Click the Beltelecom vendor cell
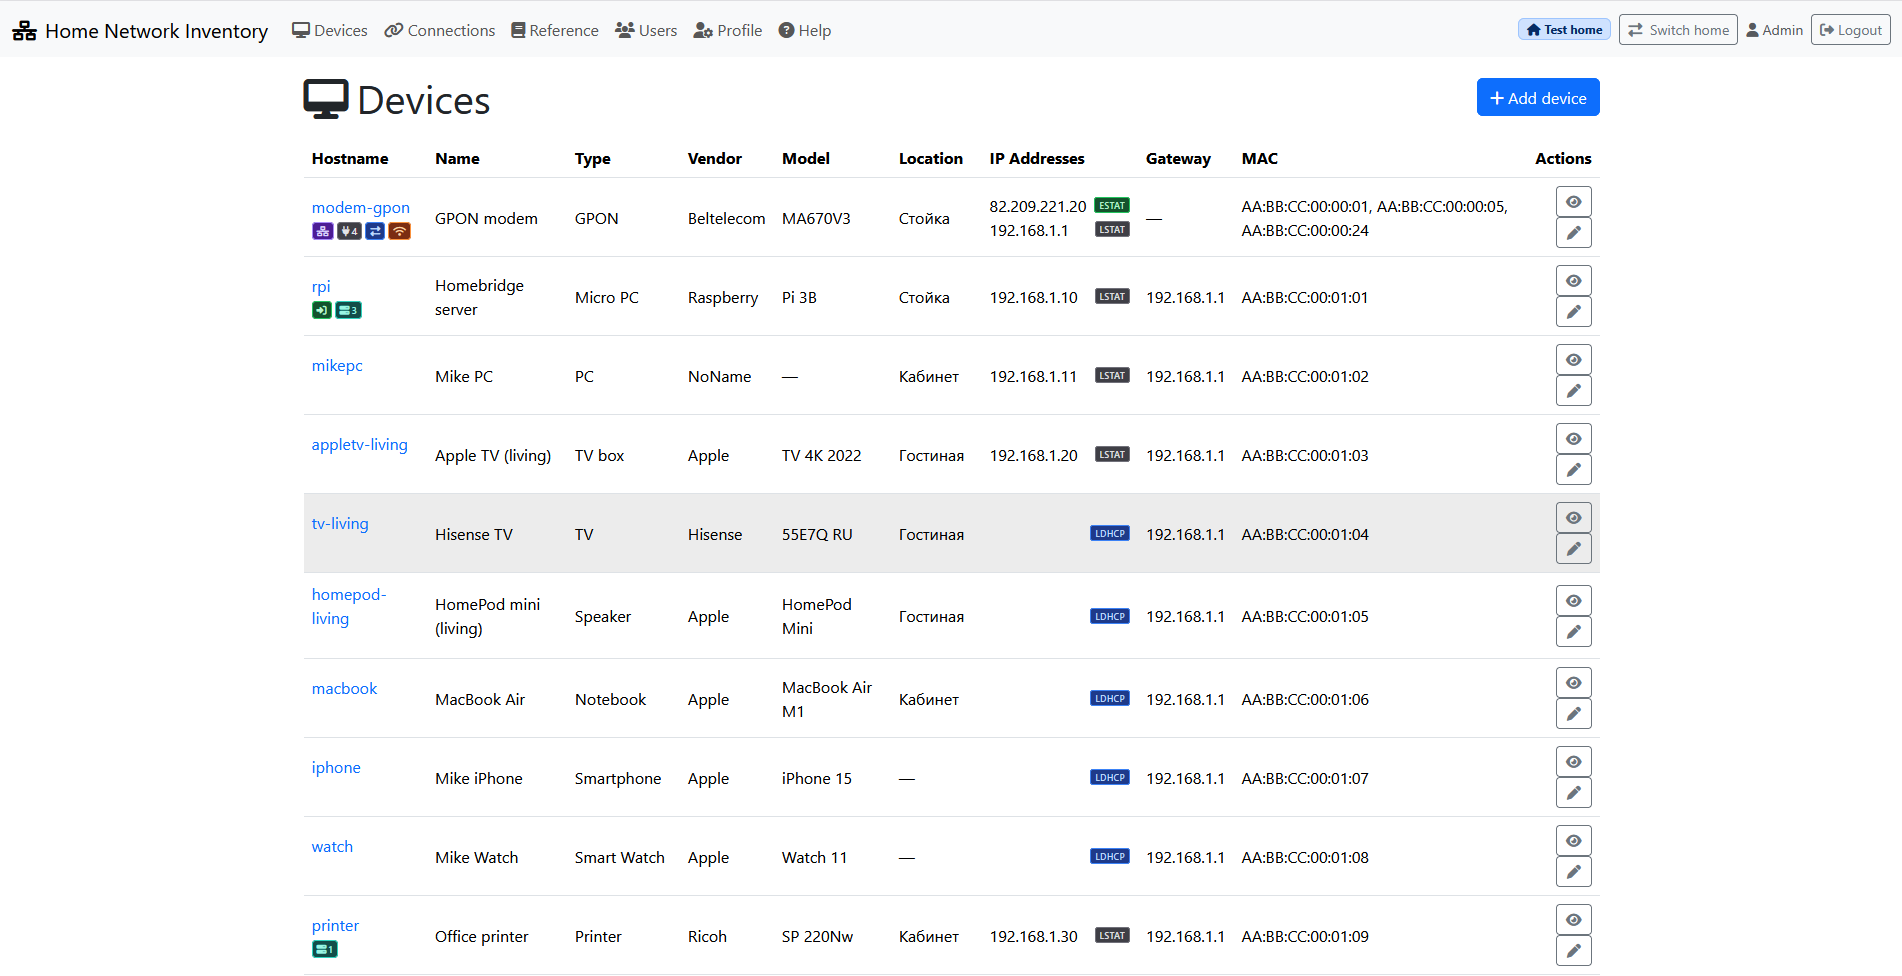The width and height of the screenshot is (1902, 976). click(727, 218)
